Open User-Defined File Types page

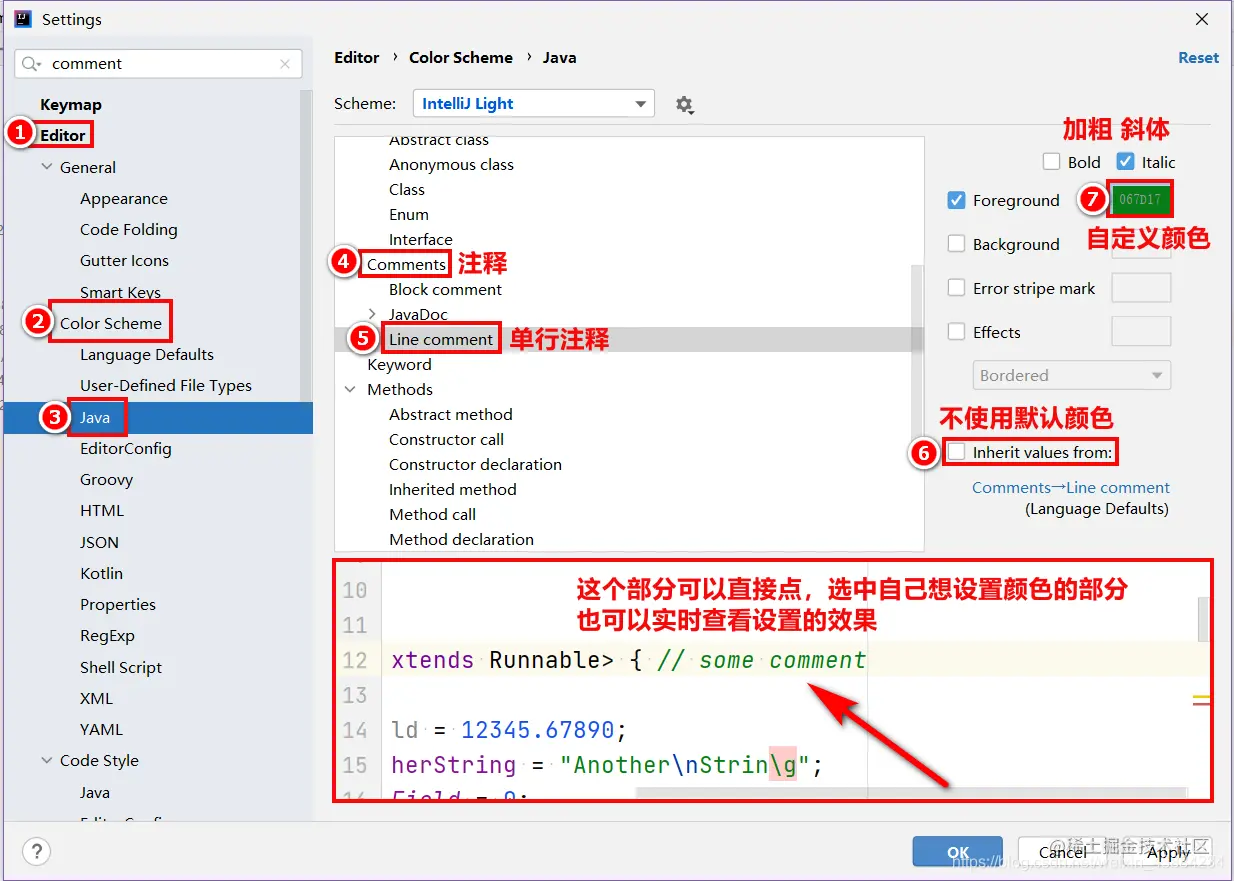point(166,385)
